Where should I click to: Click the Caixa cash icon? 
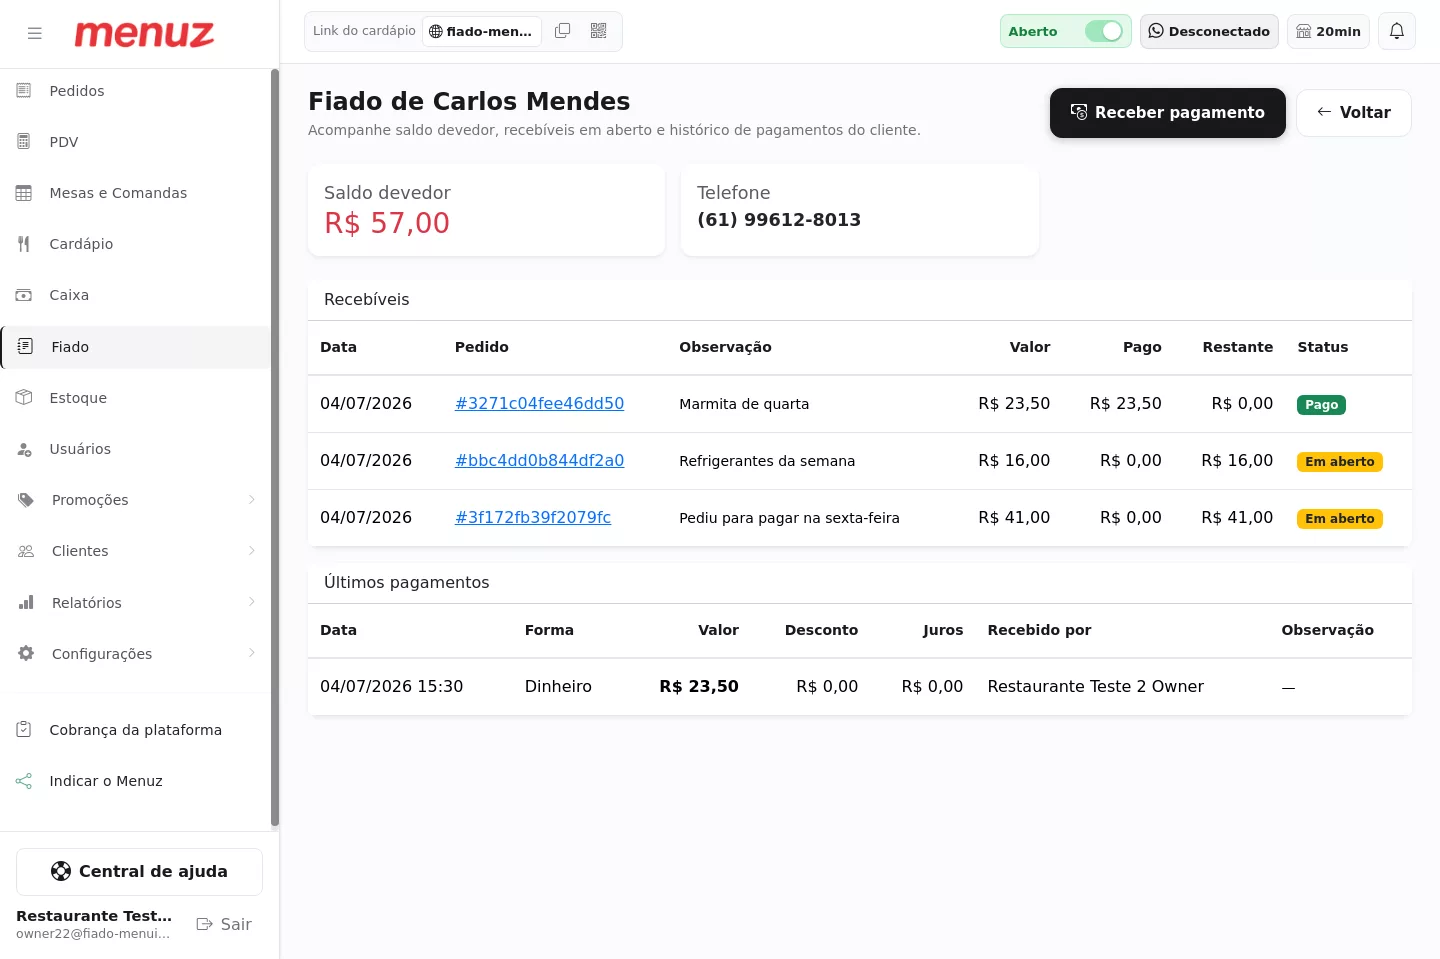(24, 295)
